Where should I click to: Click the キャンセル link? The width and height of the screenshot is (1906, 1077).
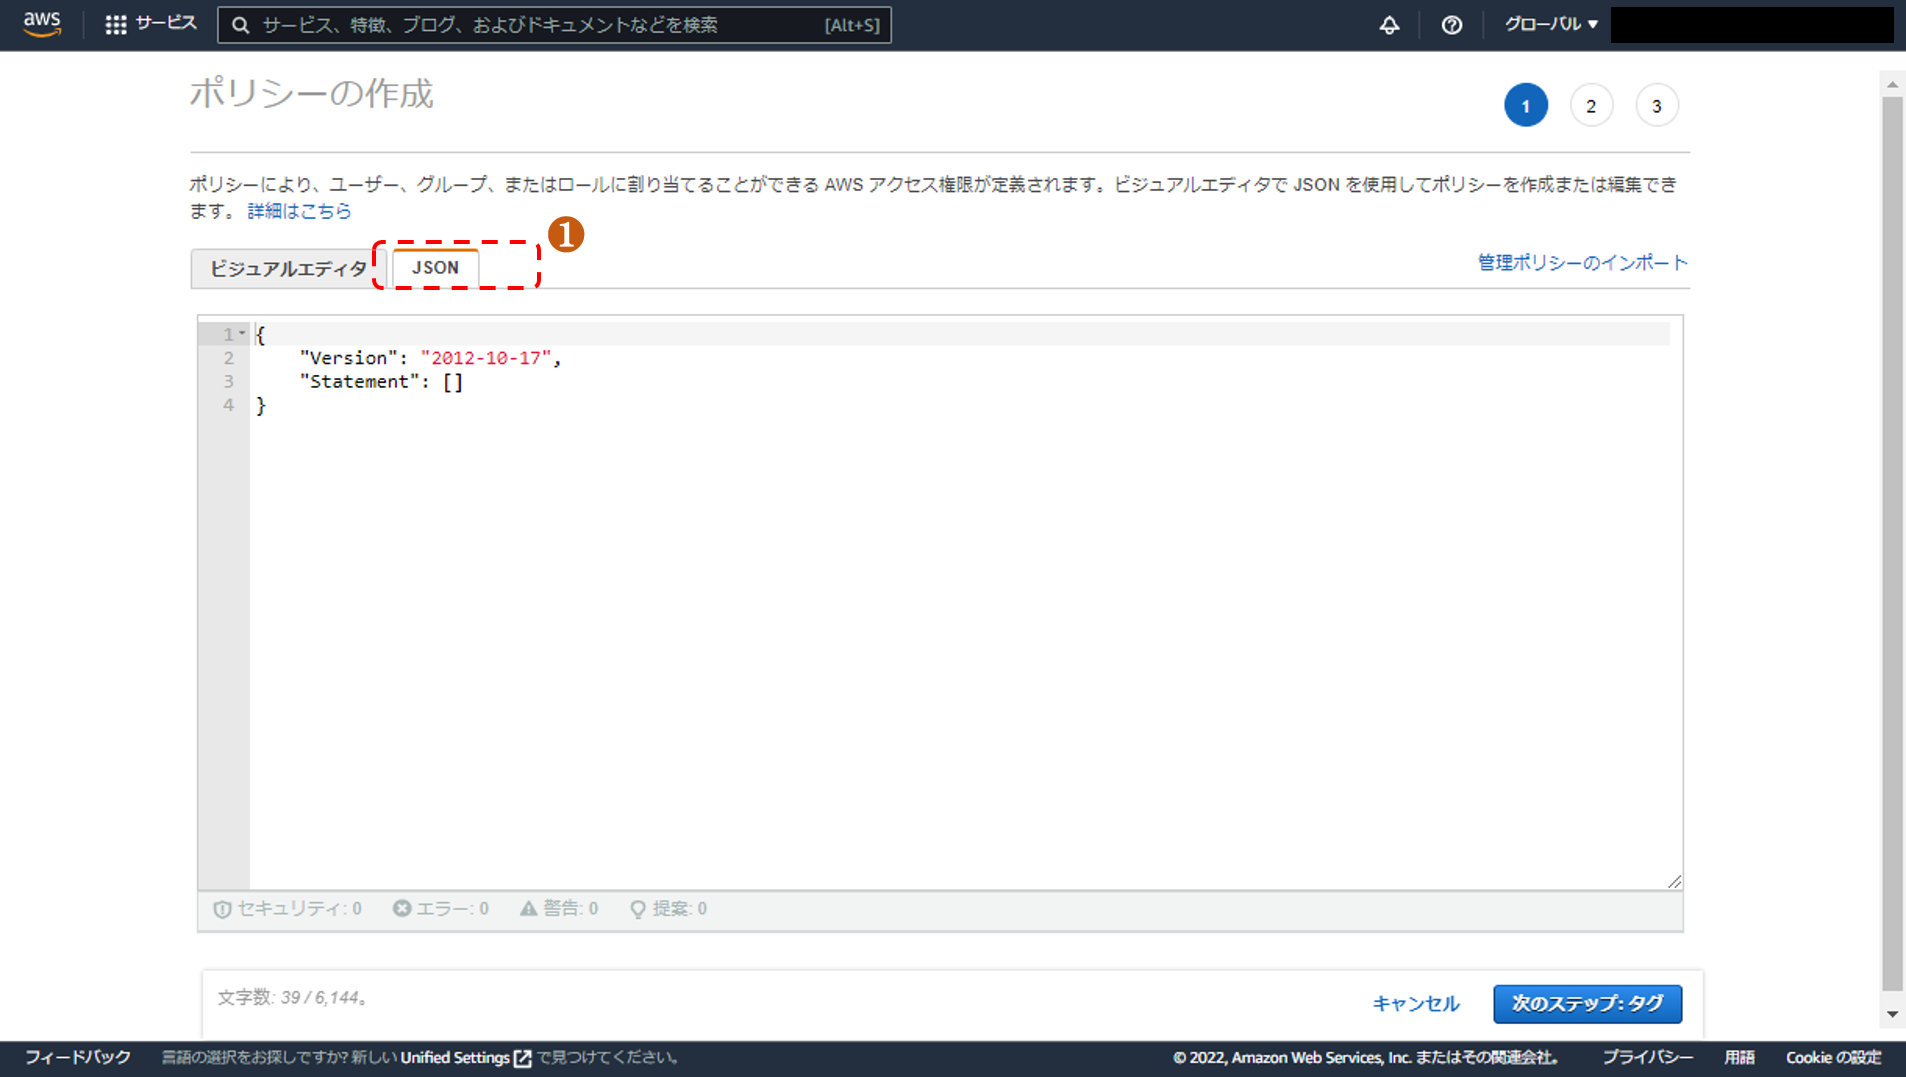point(1415,1003)
